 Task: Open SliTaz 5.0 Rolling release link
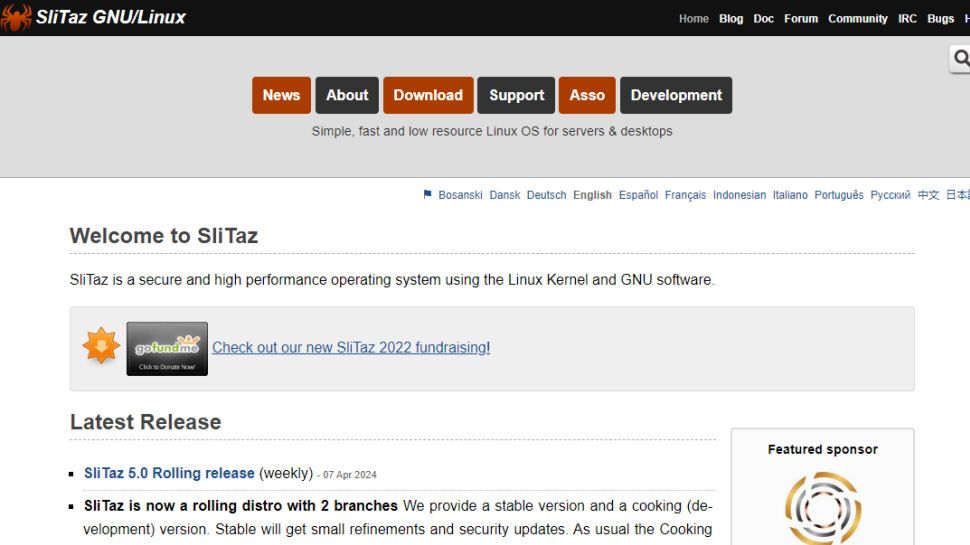click(x=170, y=473)
